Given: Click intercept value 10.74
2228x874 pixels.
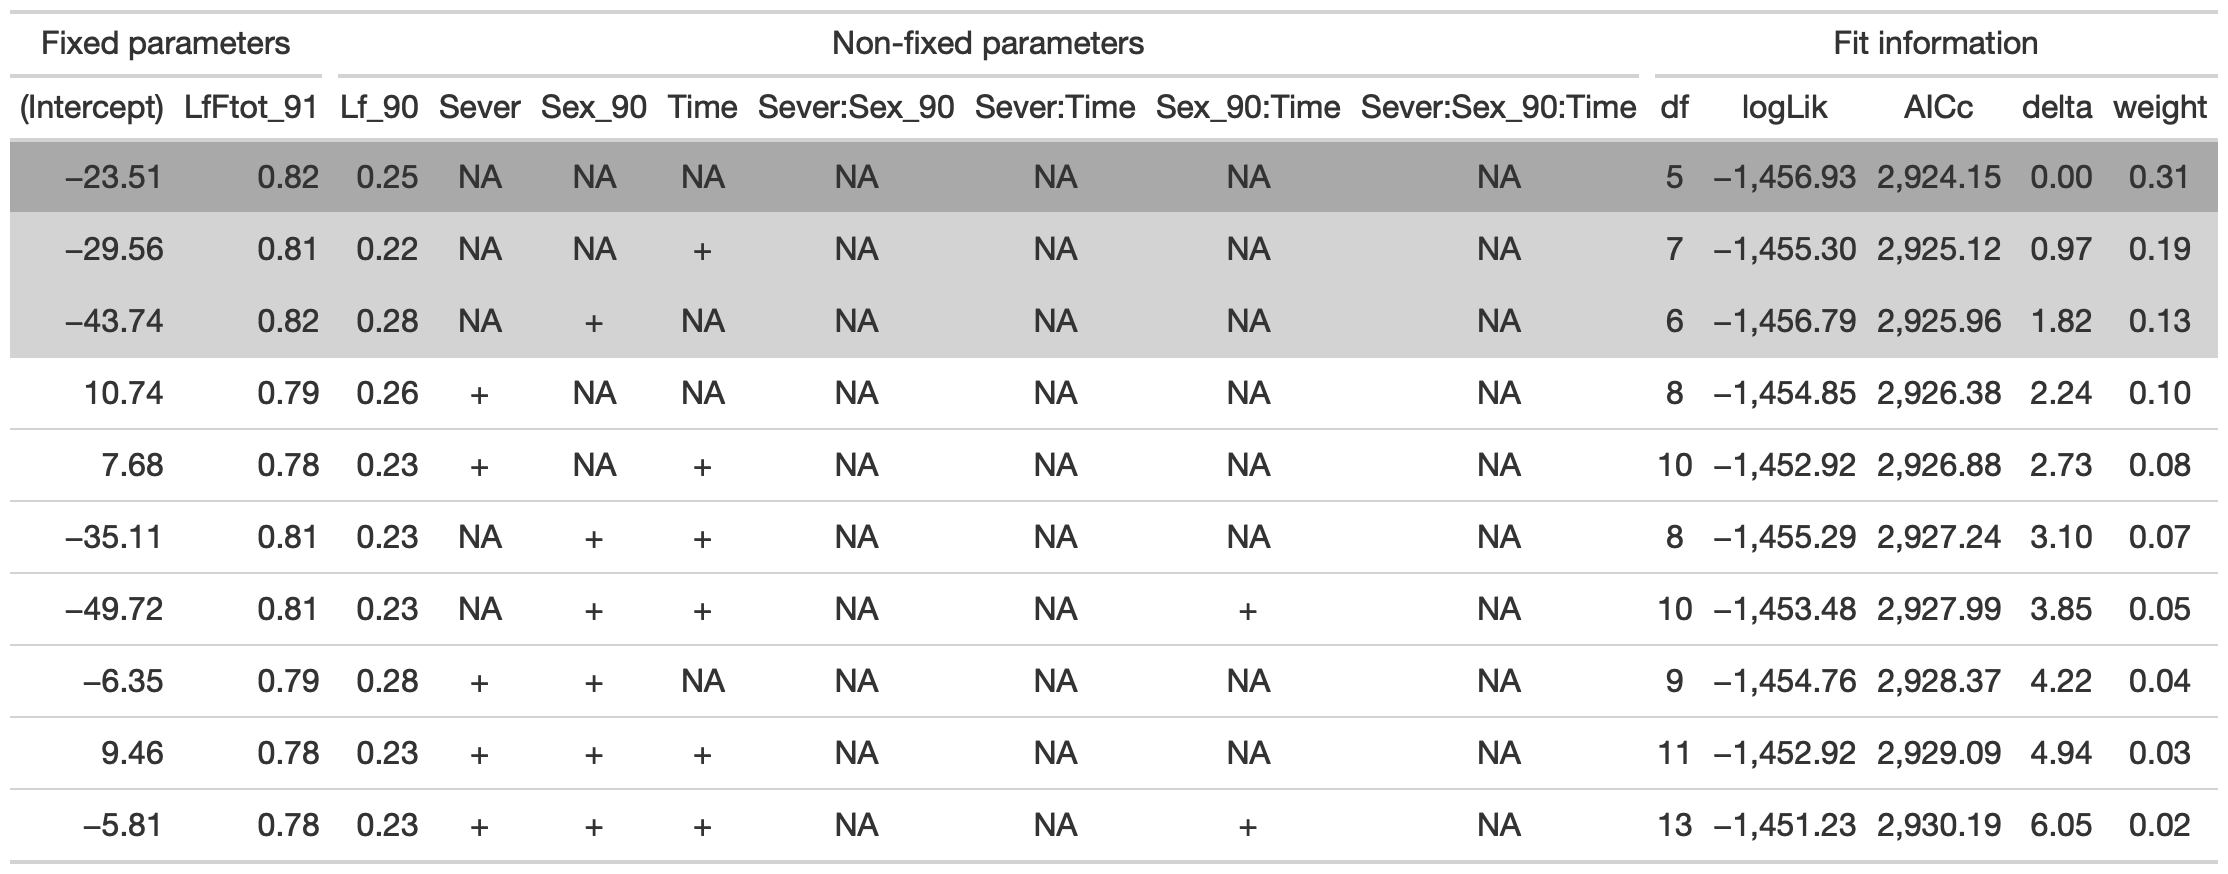Looking at the screenshot, I should [x=125, y=393].
